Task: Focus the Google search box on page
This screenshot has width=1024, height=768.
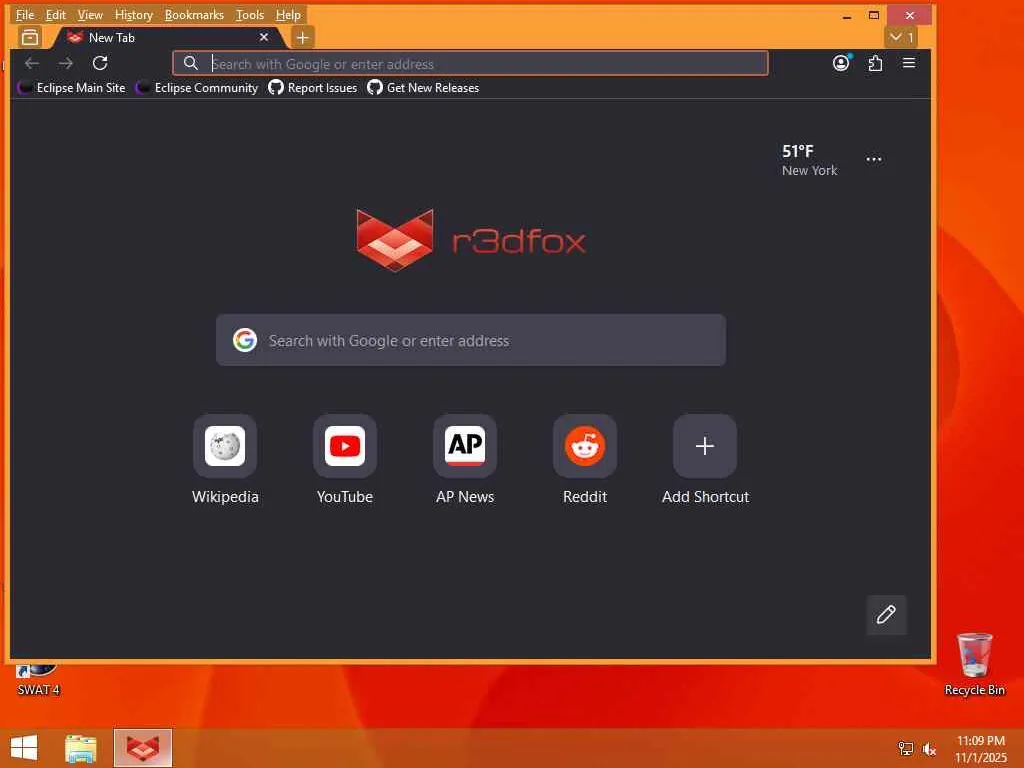Action: click(471, 340)
